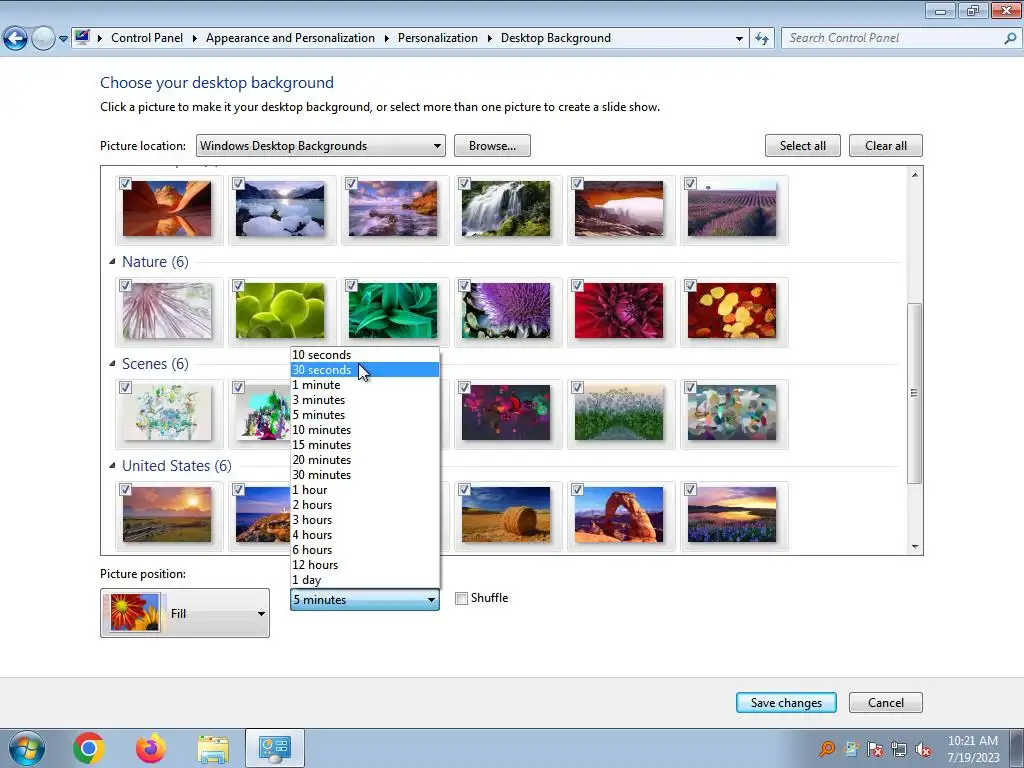This screenshot has height=768, width=1024.
Task: Open recent pages dropdown arrow
Action: 63,39
